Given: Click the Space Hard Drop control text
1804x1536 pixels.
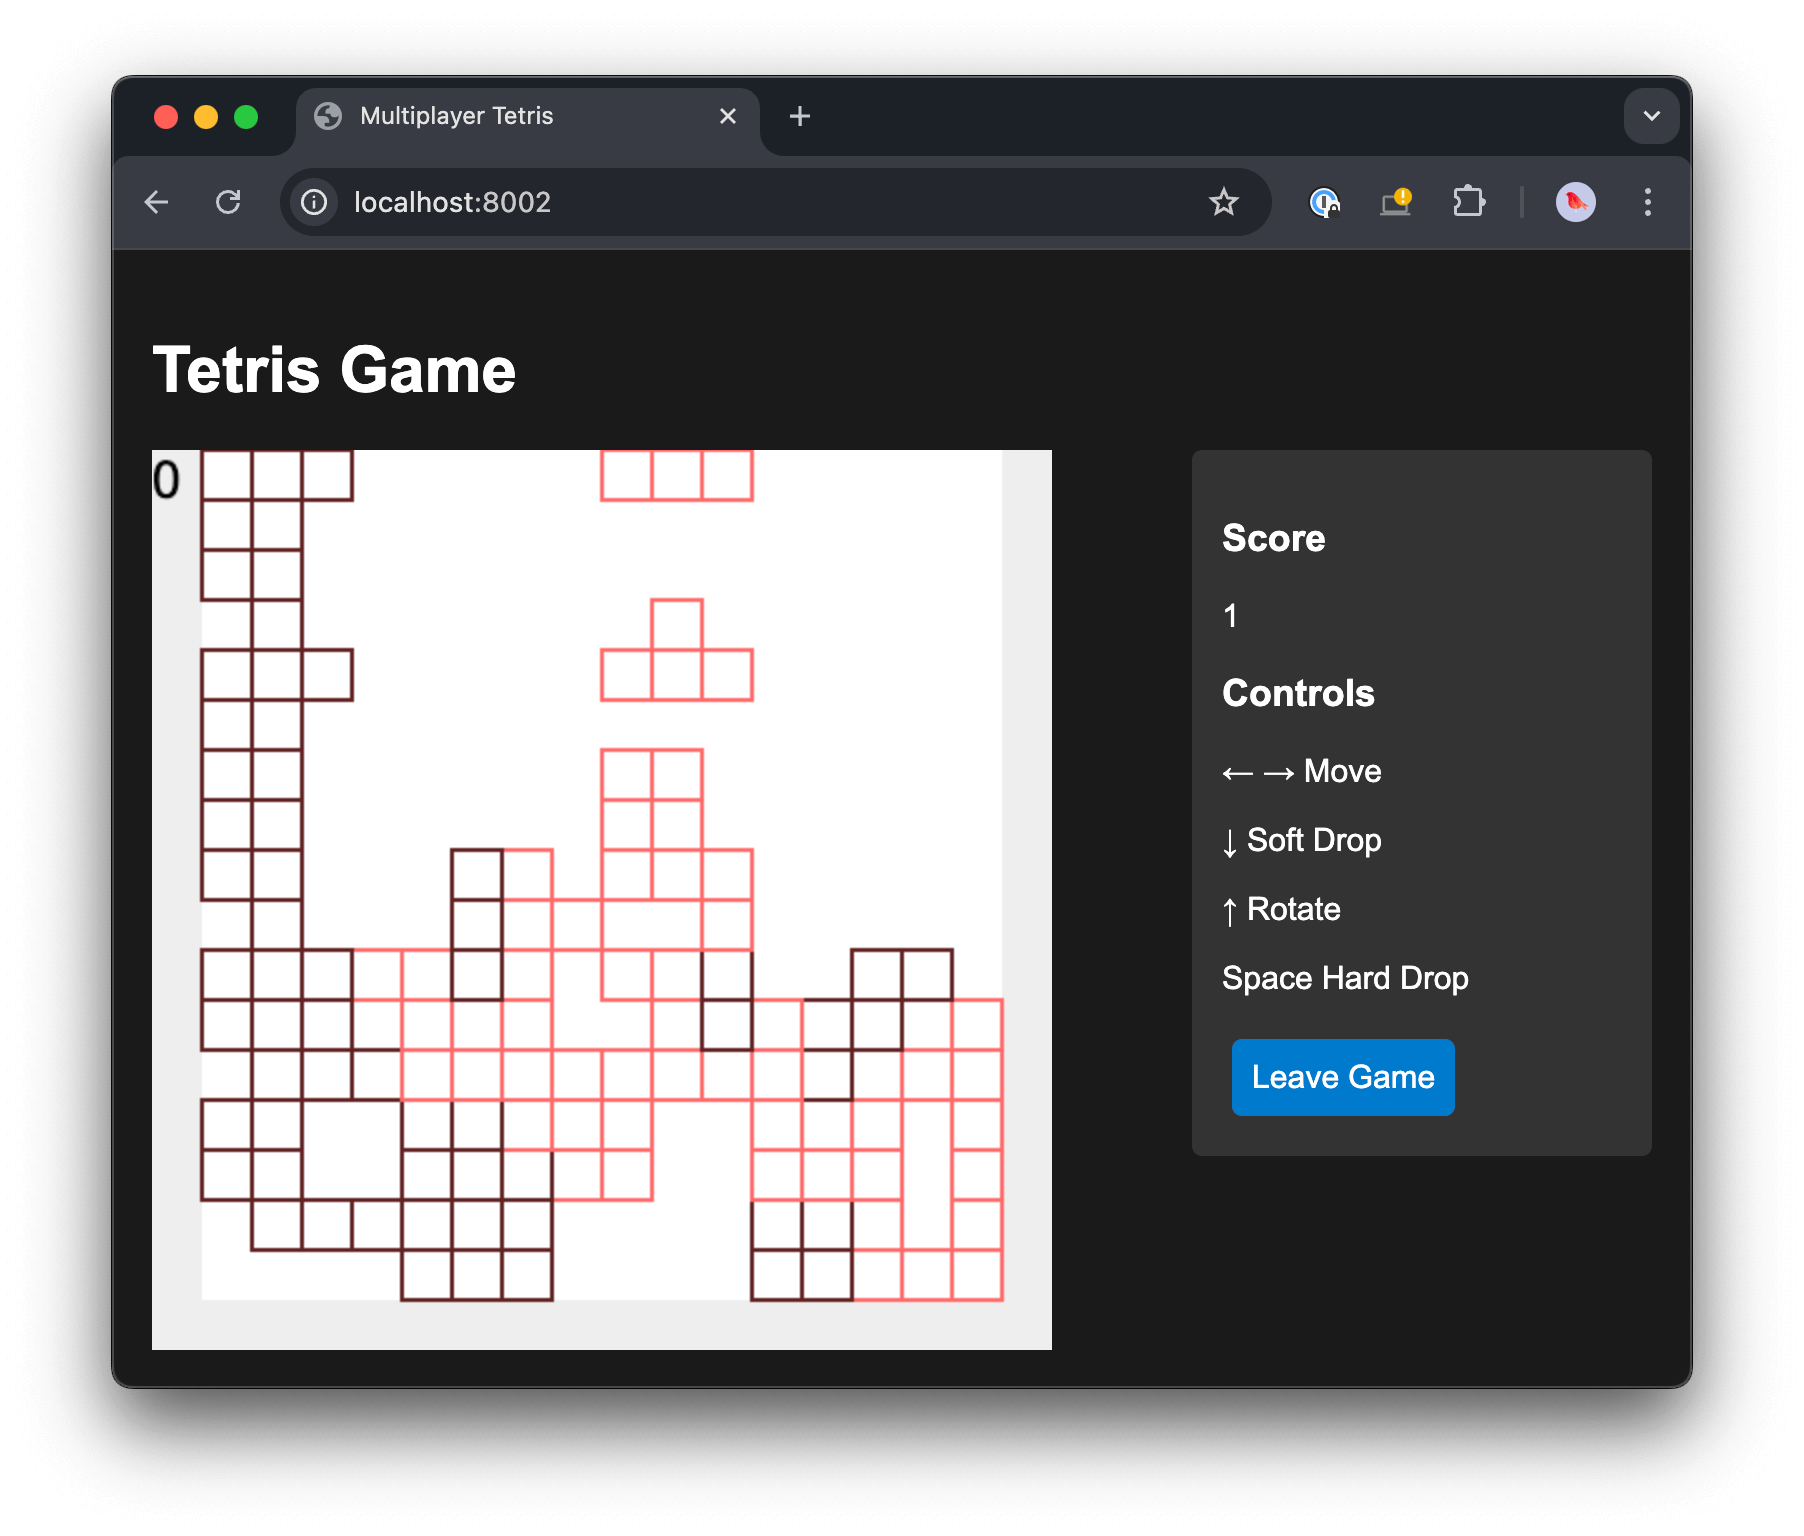Looking at the screenshot, I should pyautogui.click(x=1345, y=978).
